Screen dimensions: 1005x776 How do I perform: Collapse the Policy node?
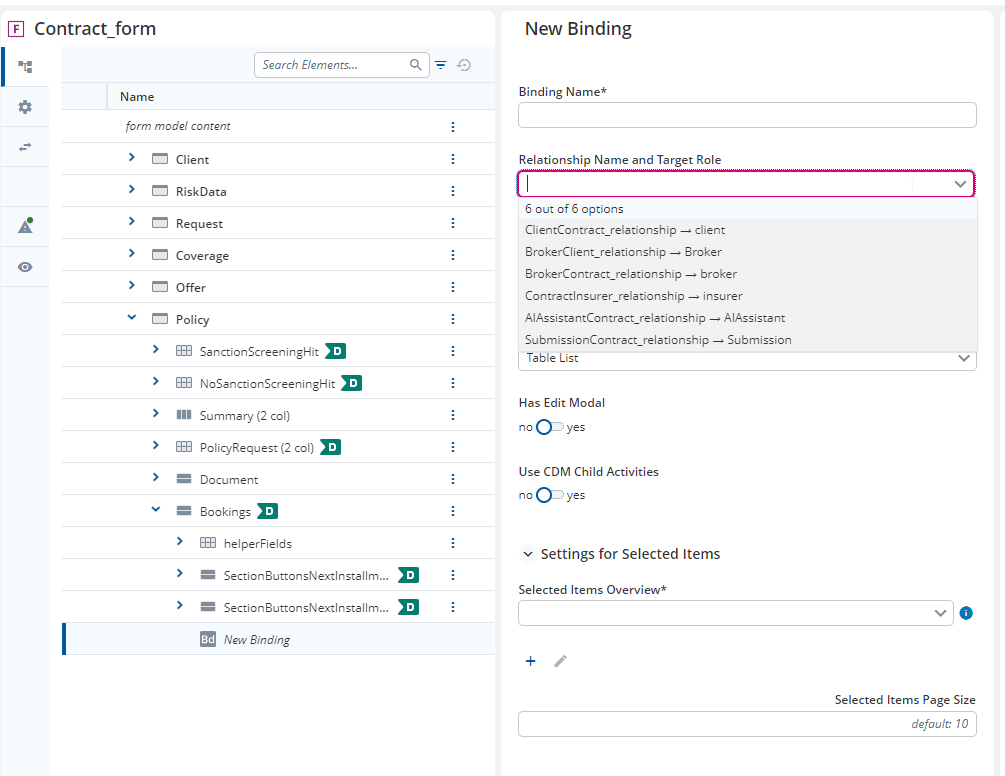131,317
